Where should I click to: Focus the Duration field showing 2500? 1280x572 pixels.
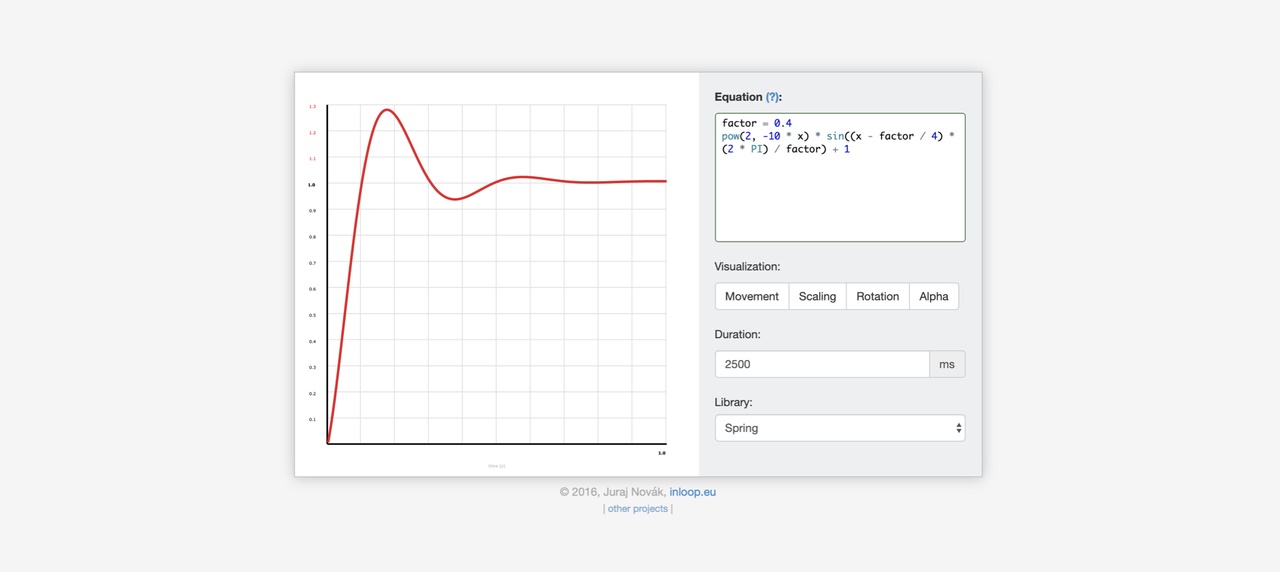coord(822,364)
